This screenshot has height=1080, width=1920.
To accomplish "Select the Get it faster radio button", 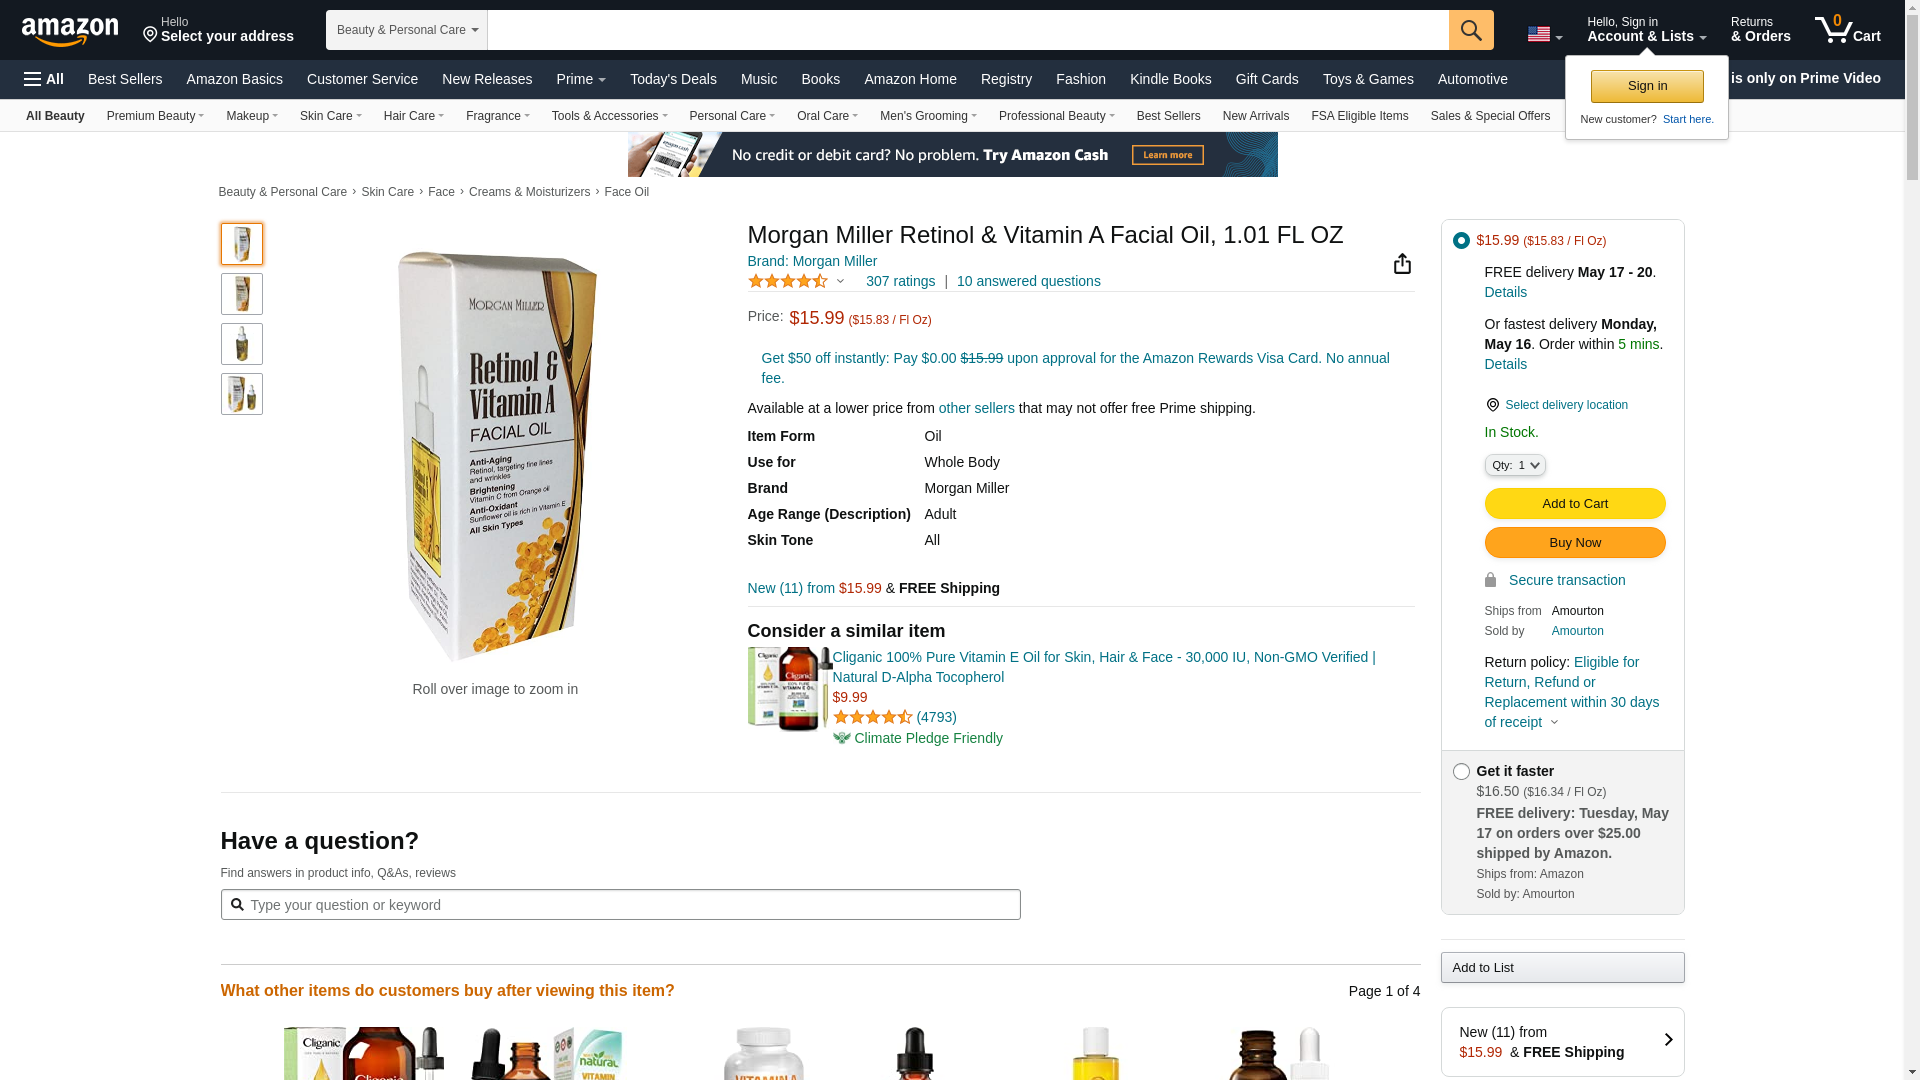I will pos(1461,772).
